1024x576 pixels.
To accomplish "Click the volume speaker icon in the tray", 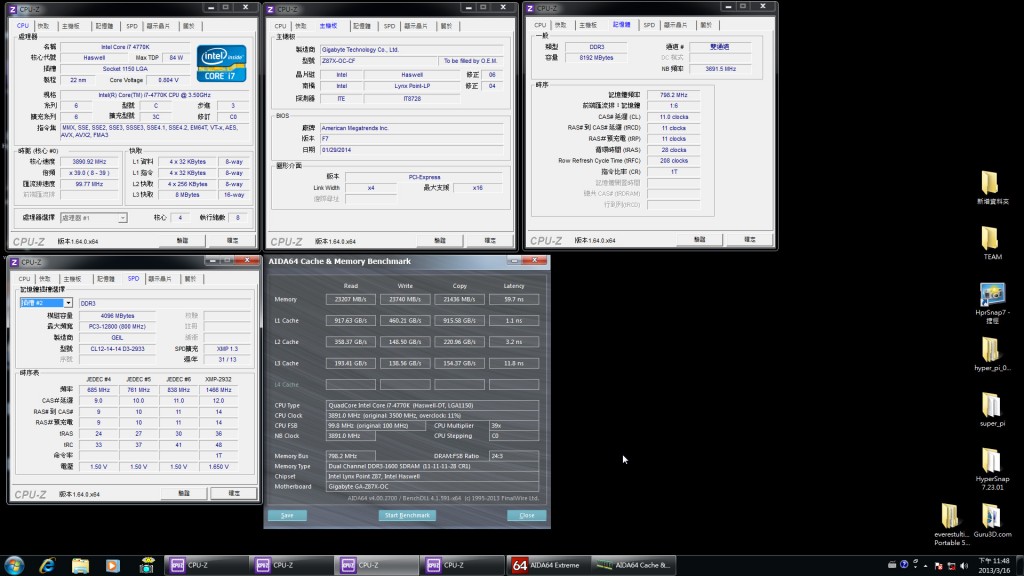I will [x=964, y=566].
